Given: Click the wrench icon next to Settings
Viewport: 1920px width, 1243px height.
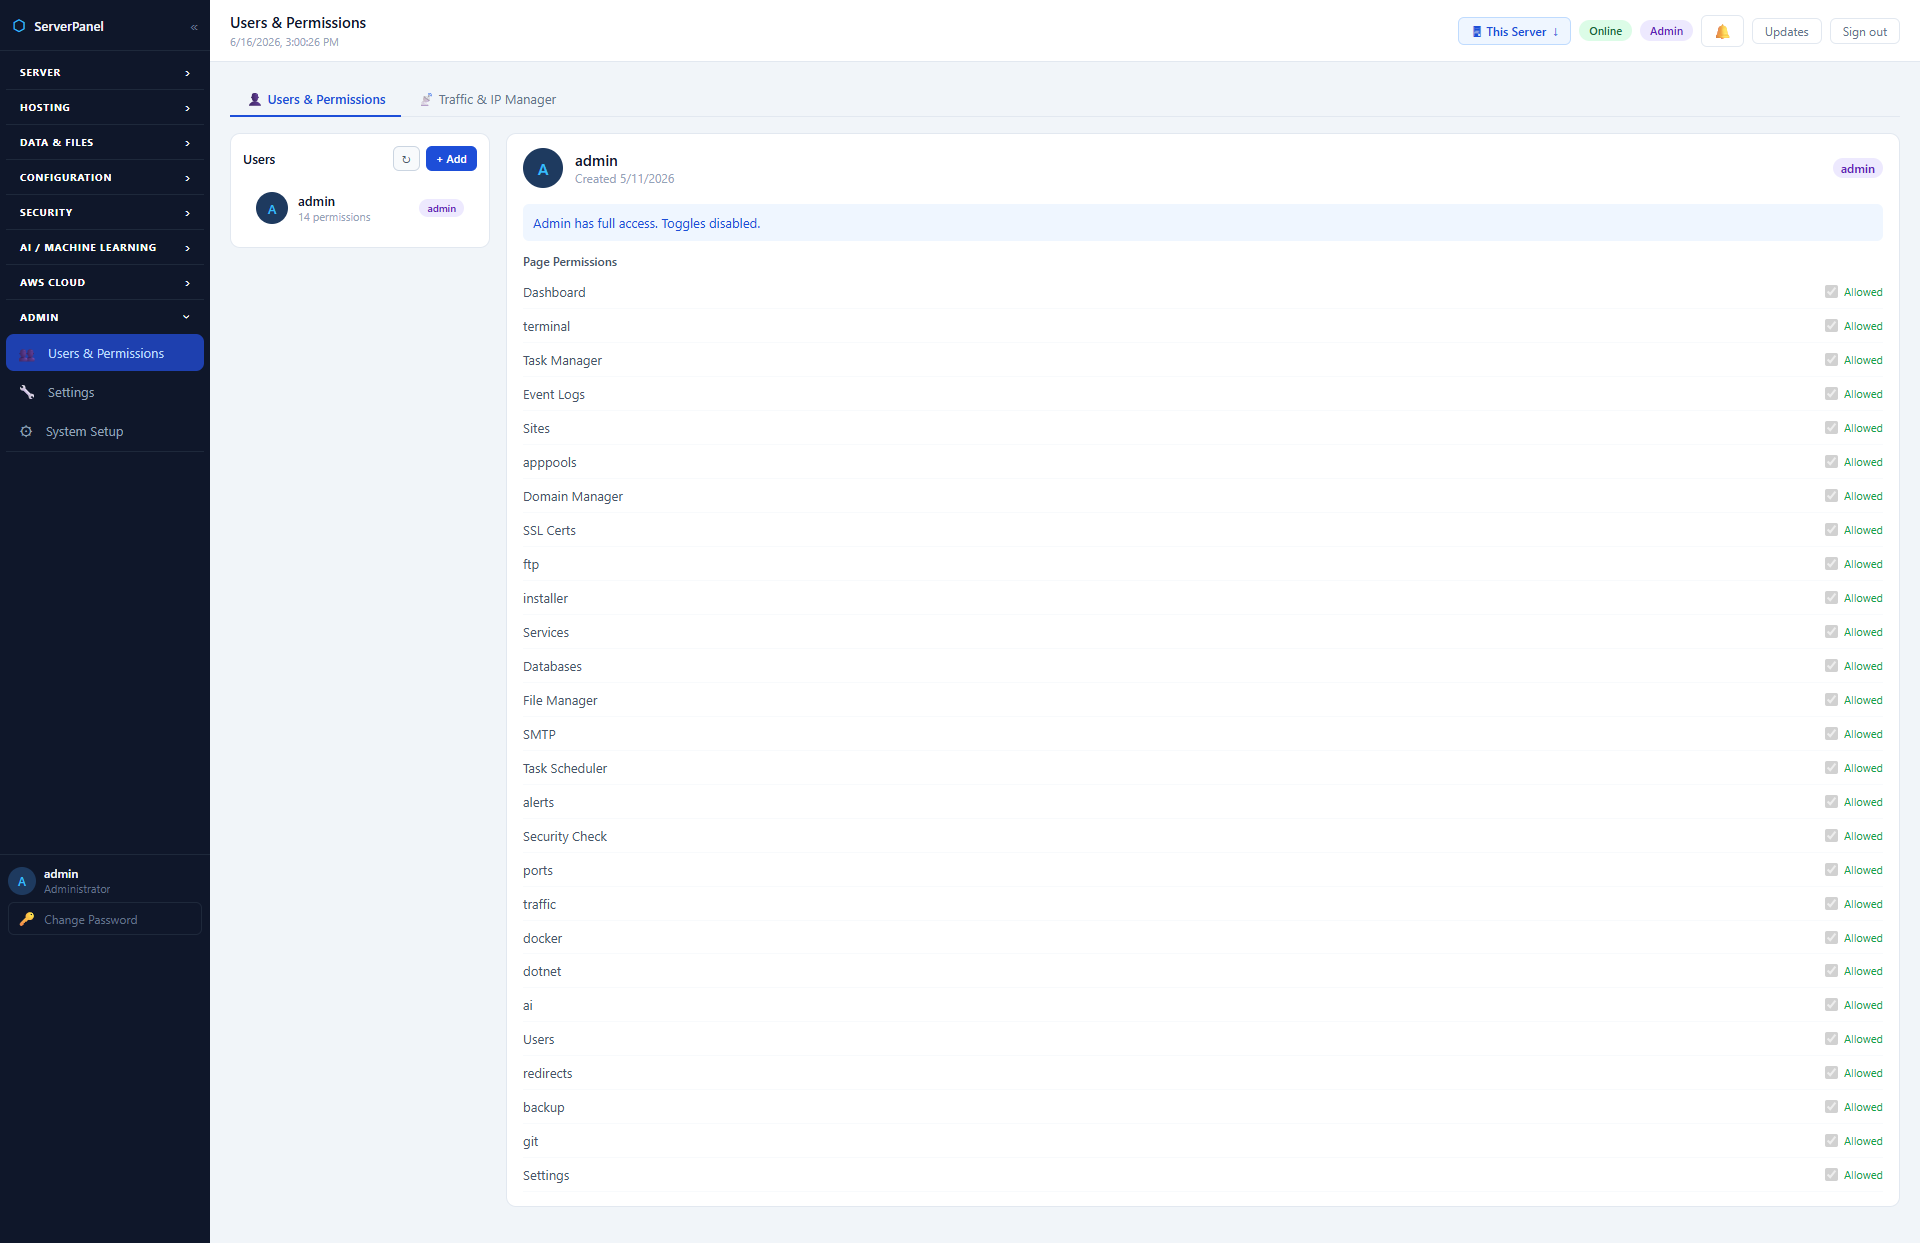Looking at the screenshot, I should (27, 392).
